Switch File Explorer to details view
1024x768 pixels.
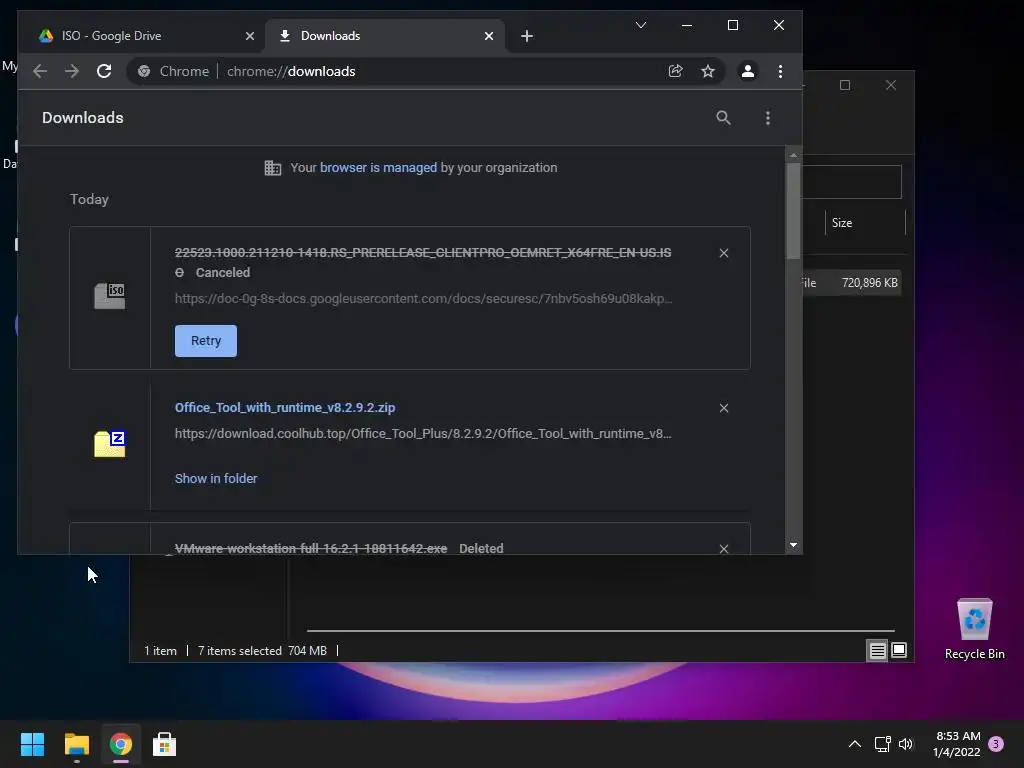(877, 650)
